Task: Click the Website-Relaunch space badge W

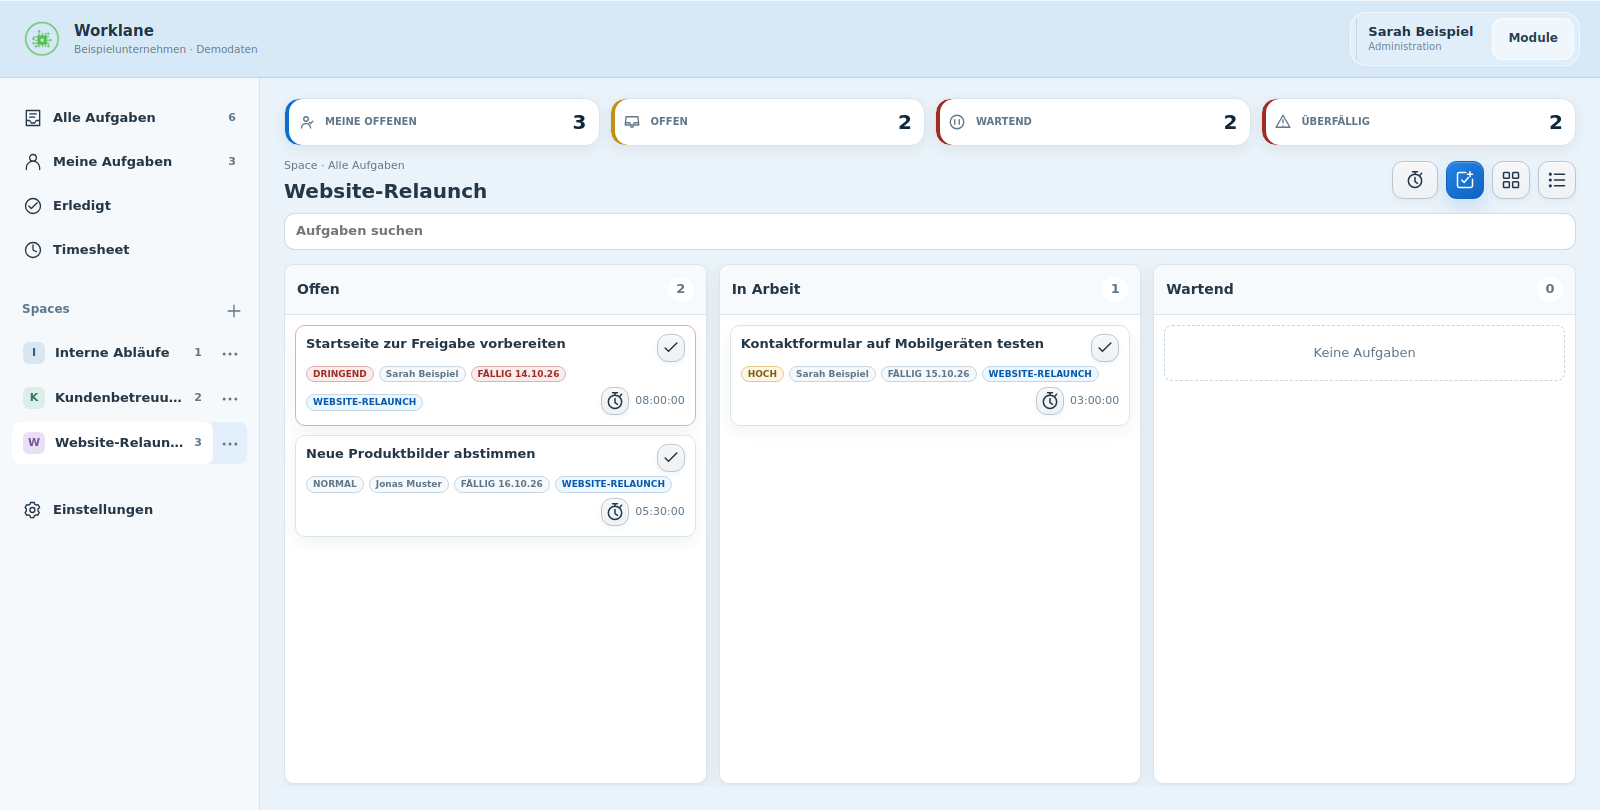Action: pos(34,443)
